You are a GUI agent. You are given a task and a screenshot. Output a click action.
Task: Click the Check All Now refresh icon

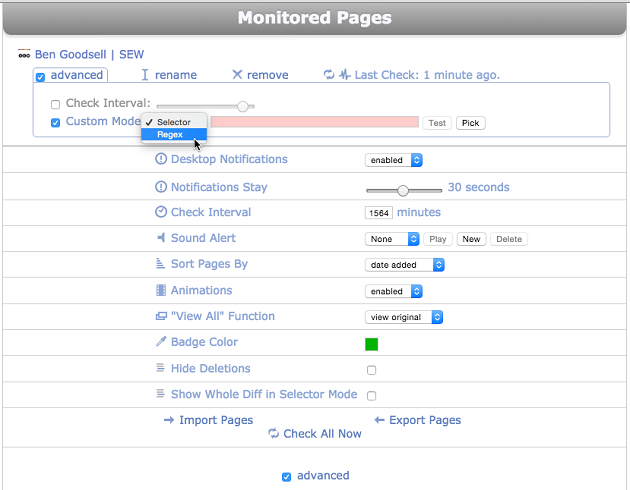coord(274,433)
